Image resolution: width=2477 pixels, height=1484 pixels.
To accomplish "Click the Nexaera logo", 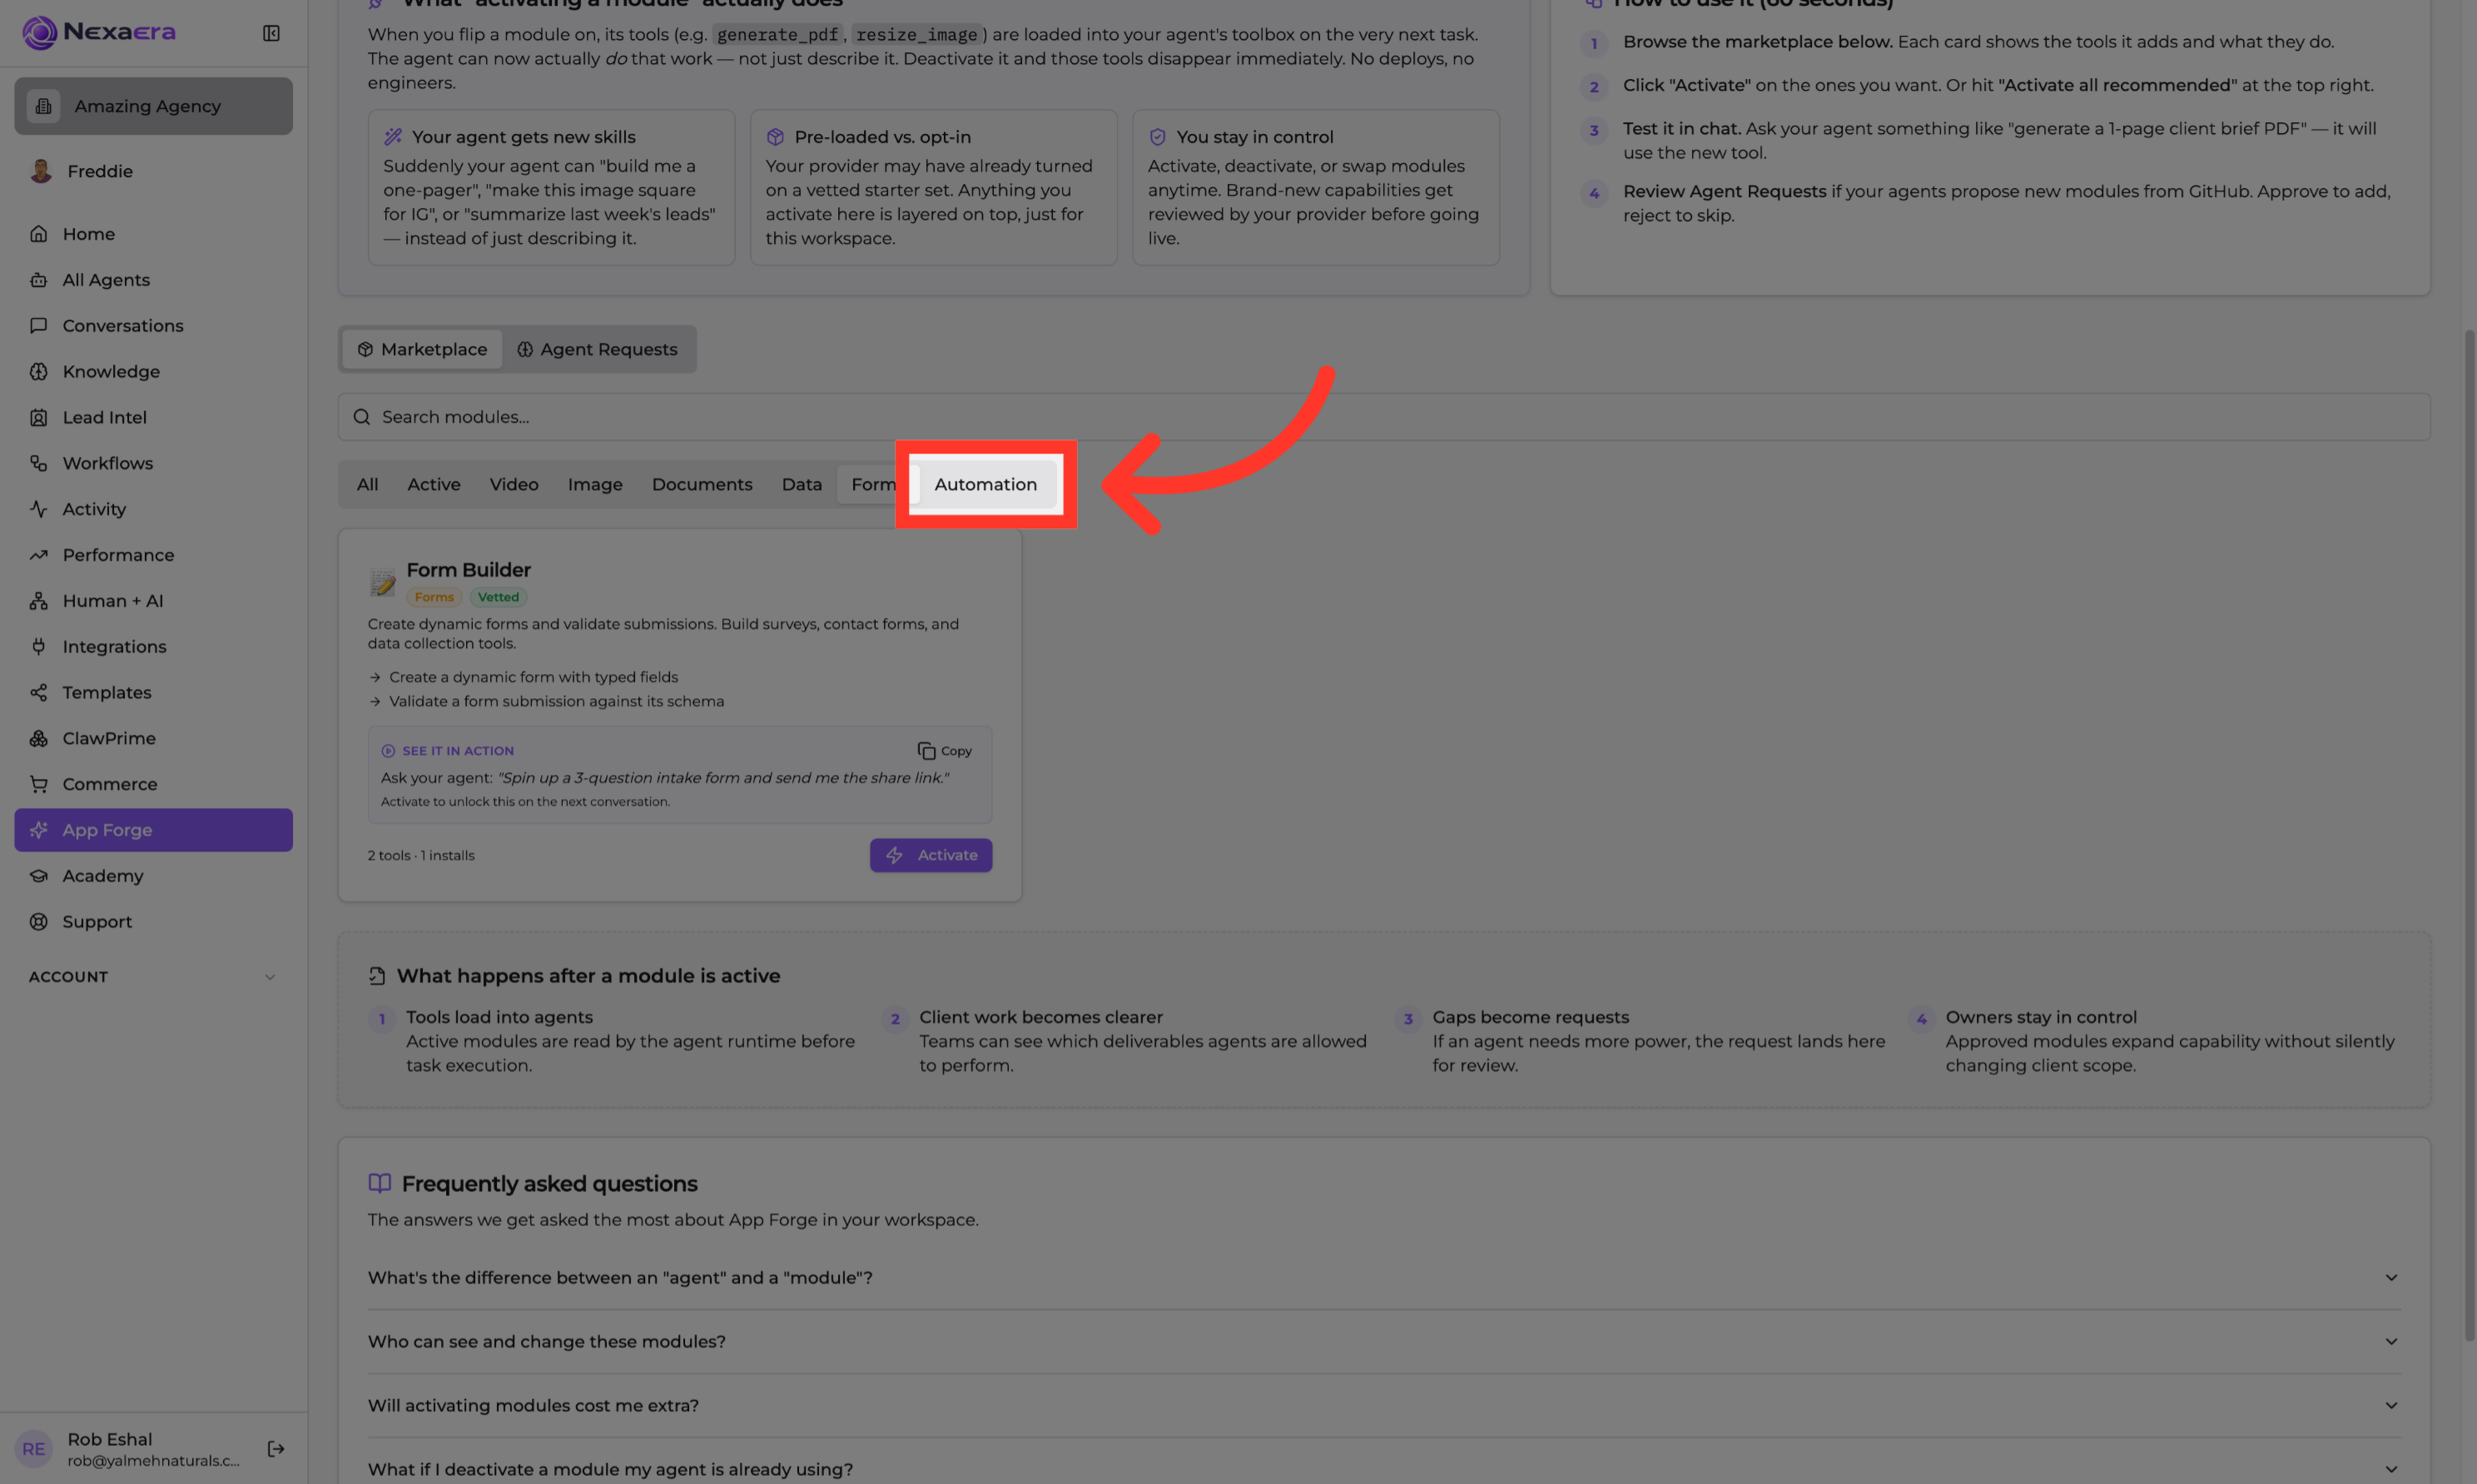I will 99,32.
